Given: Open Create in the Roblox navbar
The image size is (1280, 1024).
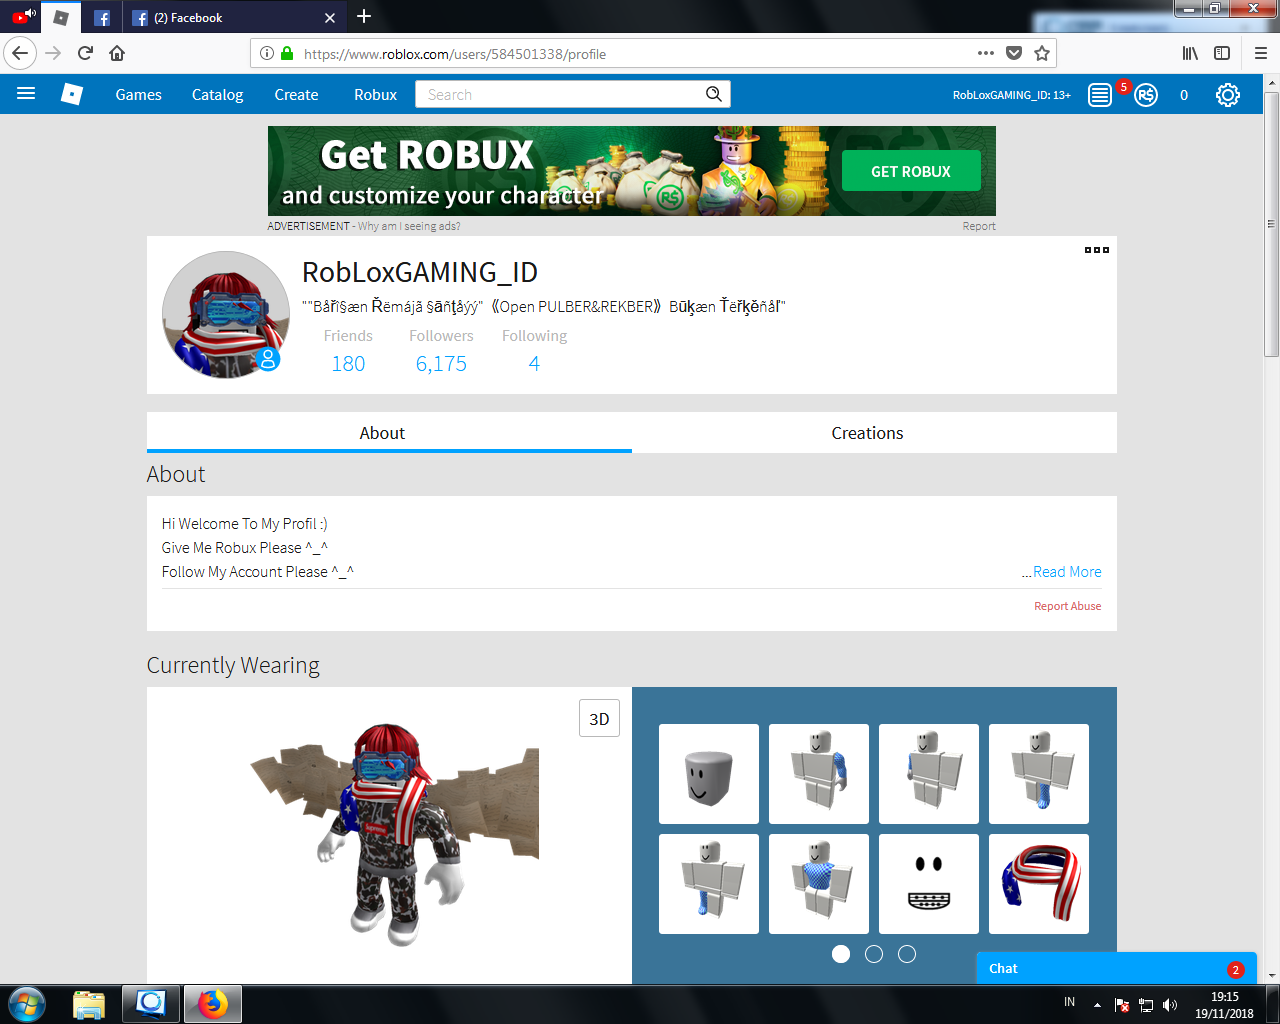Looking at the screenshot, I should [296, 95].
